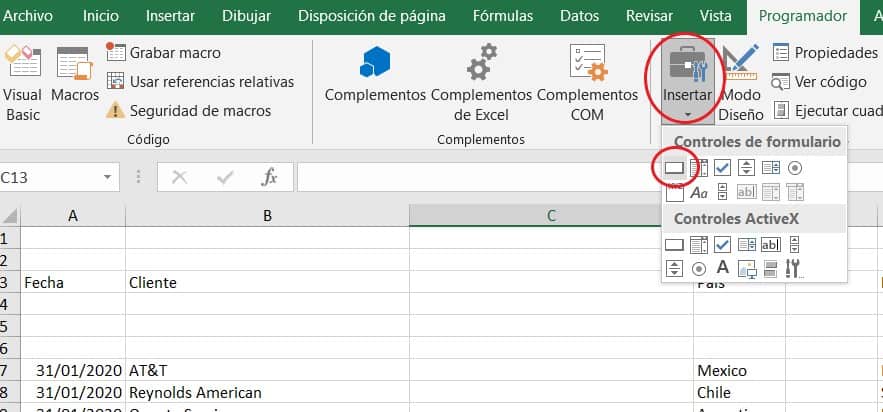Click the Grabar macro icon
The width and height of the screenshot is (883, 412).
pyautogui.click(x=116, y=53)
